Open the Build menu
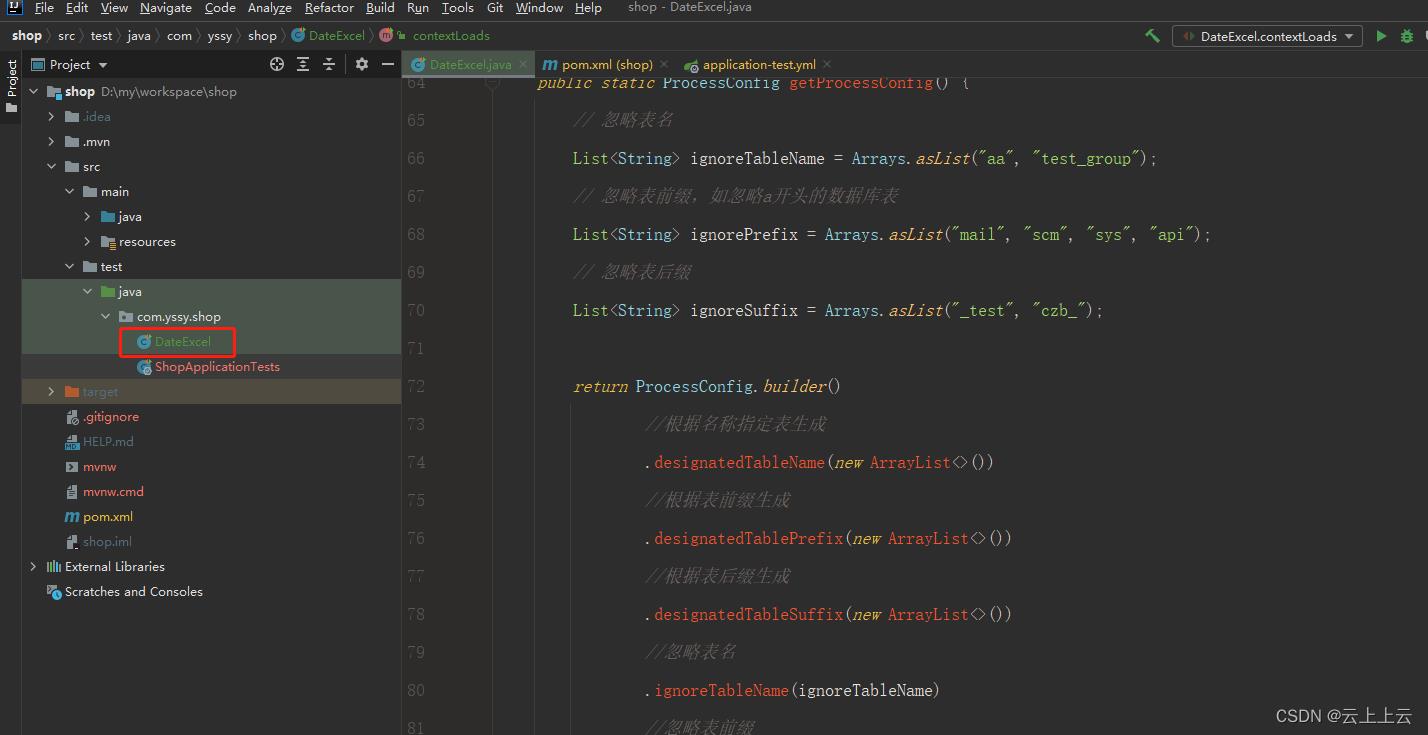 380,8
